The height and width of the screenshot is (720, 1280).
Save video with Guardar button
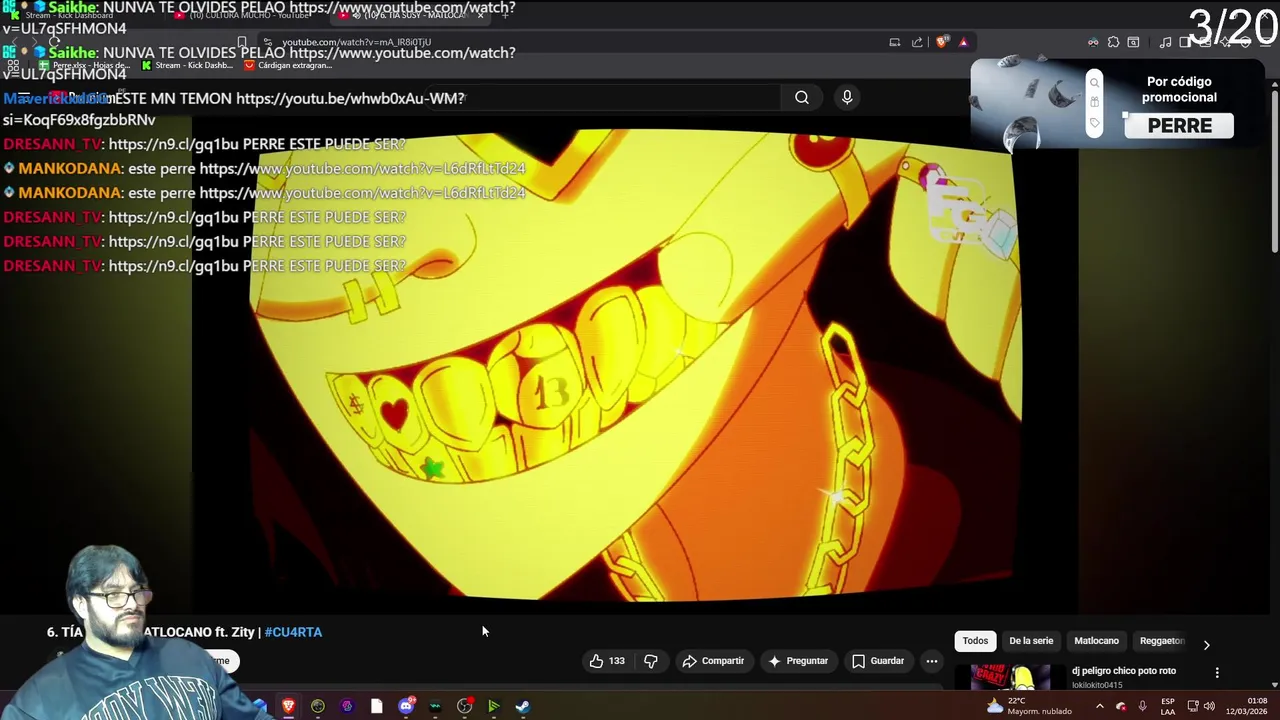click(x=878, y=661)
